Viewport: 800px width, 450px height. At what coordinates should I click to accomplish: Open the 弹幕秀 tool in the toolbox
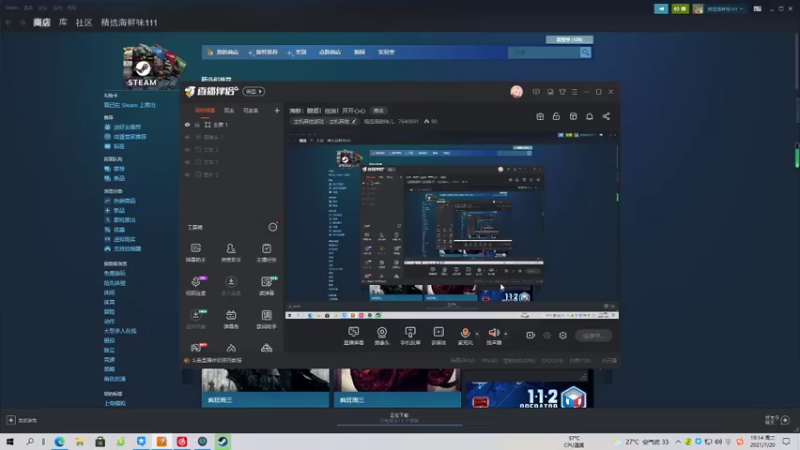[x=231, y=319]
